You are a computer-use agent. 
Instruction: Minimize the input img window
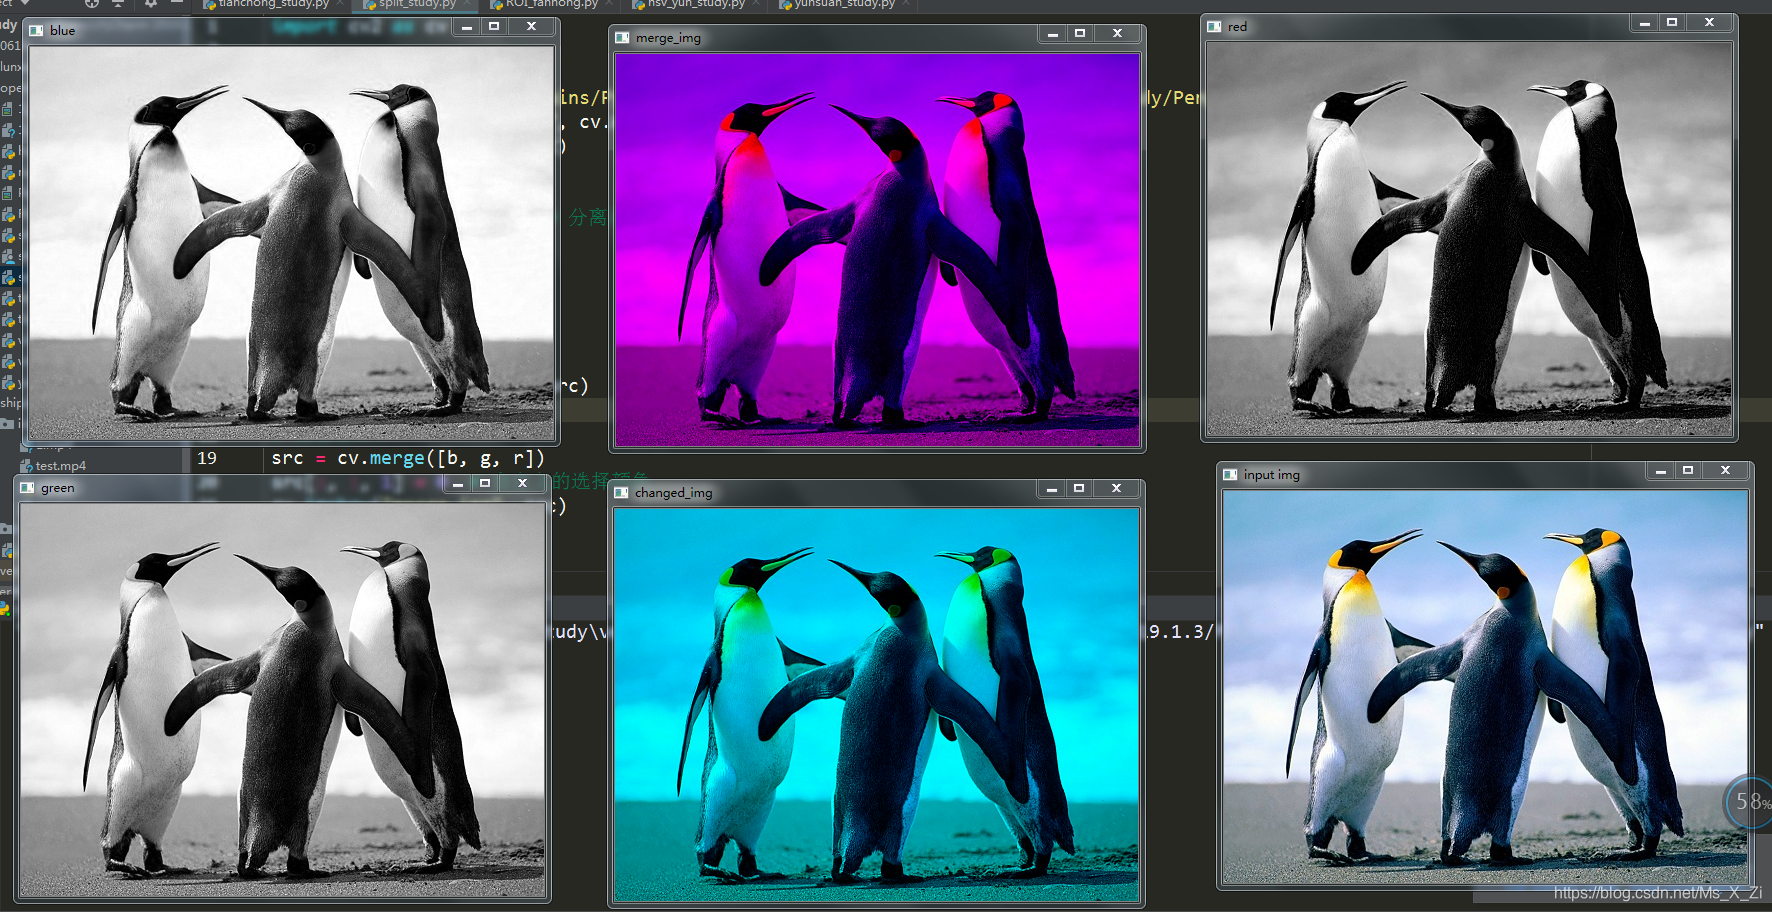point(1661,471)
